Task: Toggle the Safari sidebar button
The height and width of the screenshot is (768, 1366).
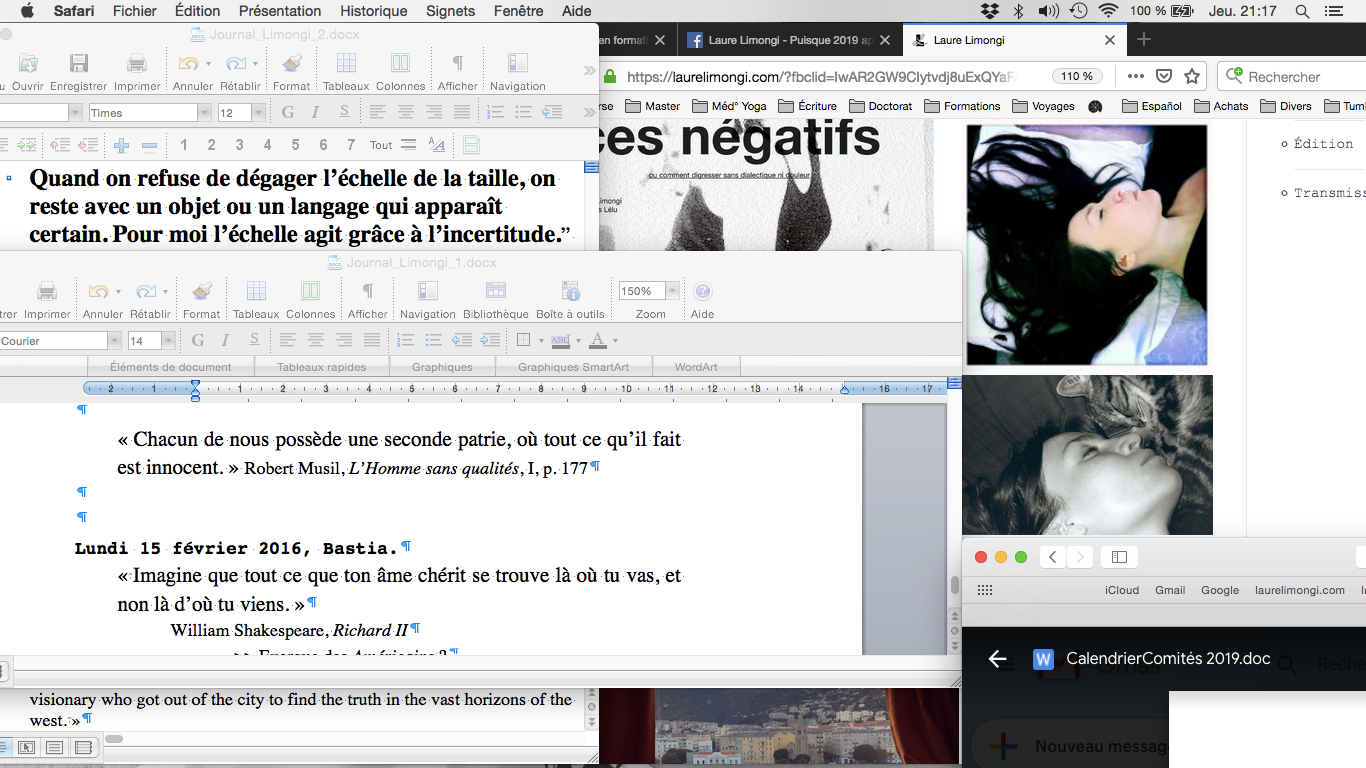Action: (1119, 557)
